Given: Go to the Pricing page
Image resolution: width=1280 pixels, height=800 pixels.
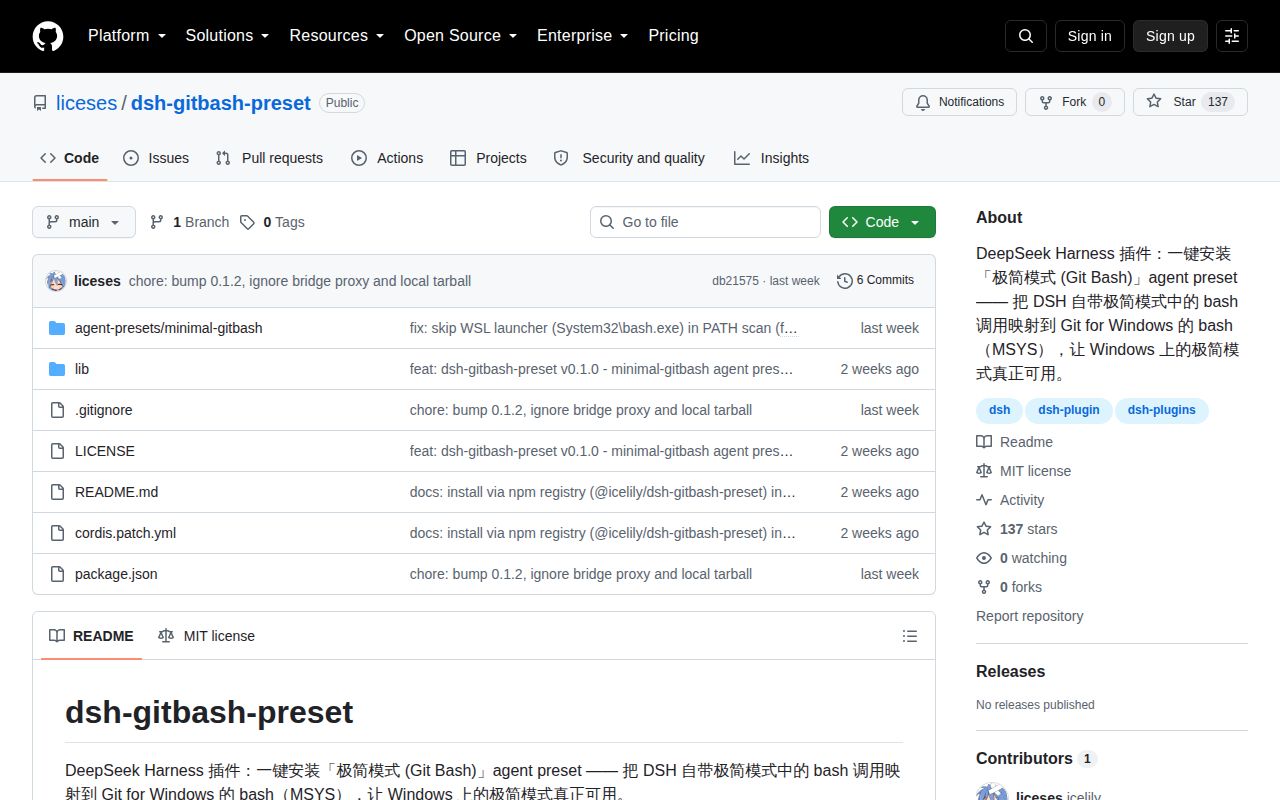Looking at the screenshot, I should point(673,36).
